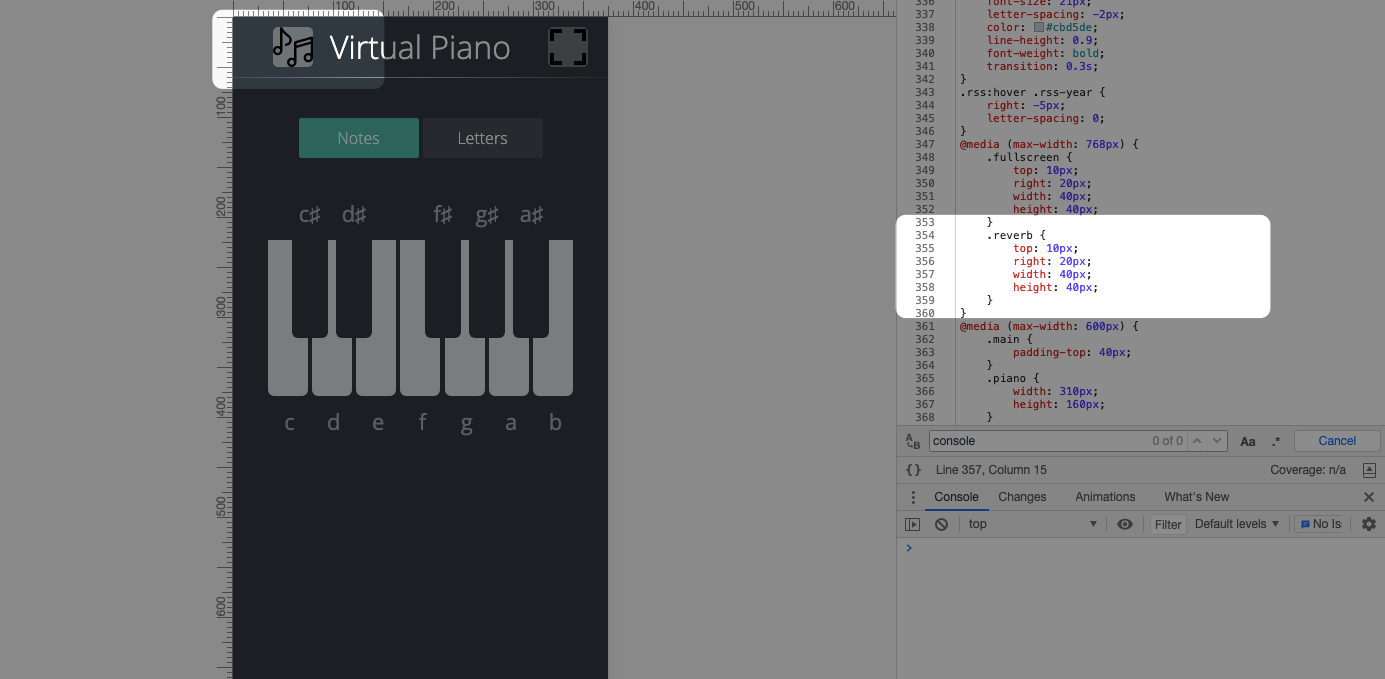
Task: Click the find and replace toggle icon
Action: coord(912,441)
